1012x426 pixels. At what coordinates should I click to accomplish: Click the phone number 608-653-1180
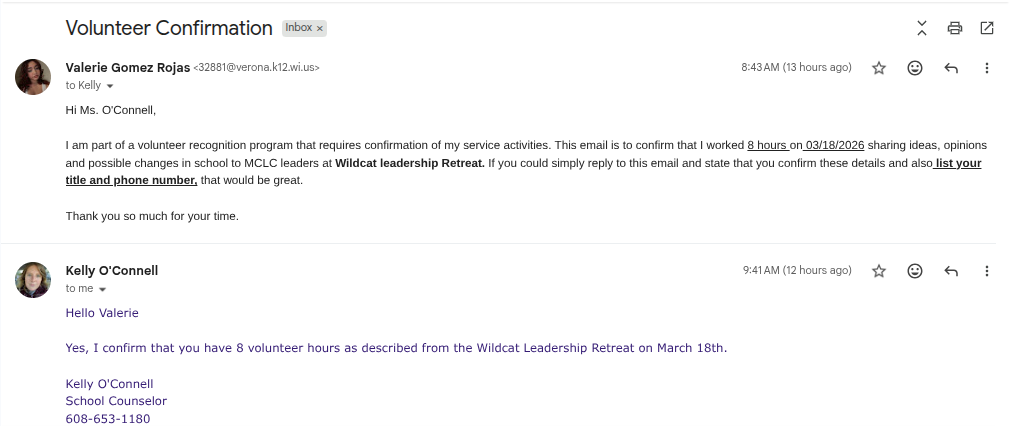[x=108, y=419]
